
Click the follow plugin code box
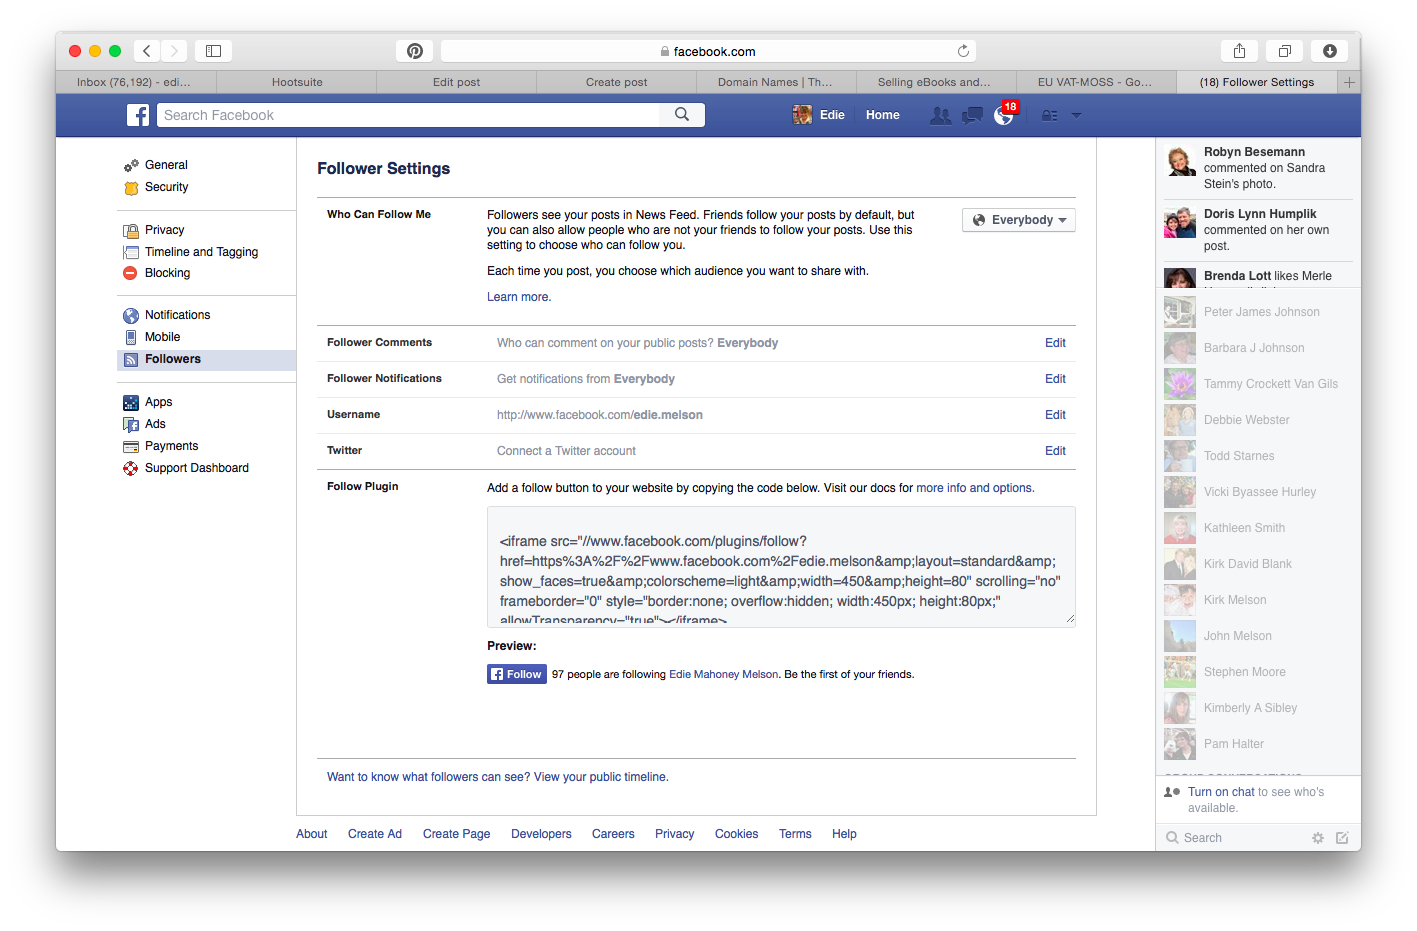click(781, 567)
